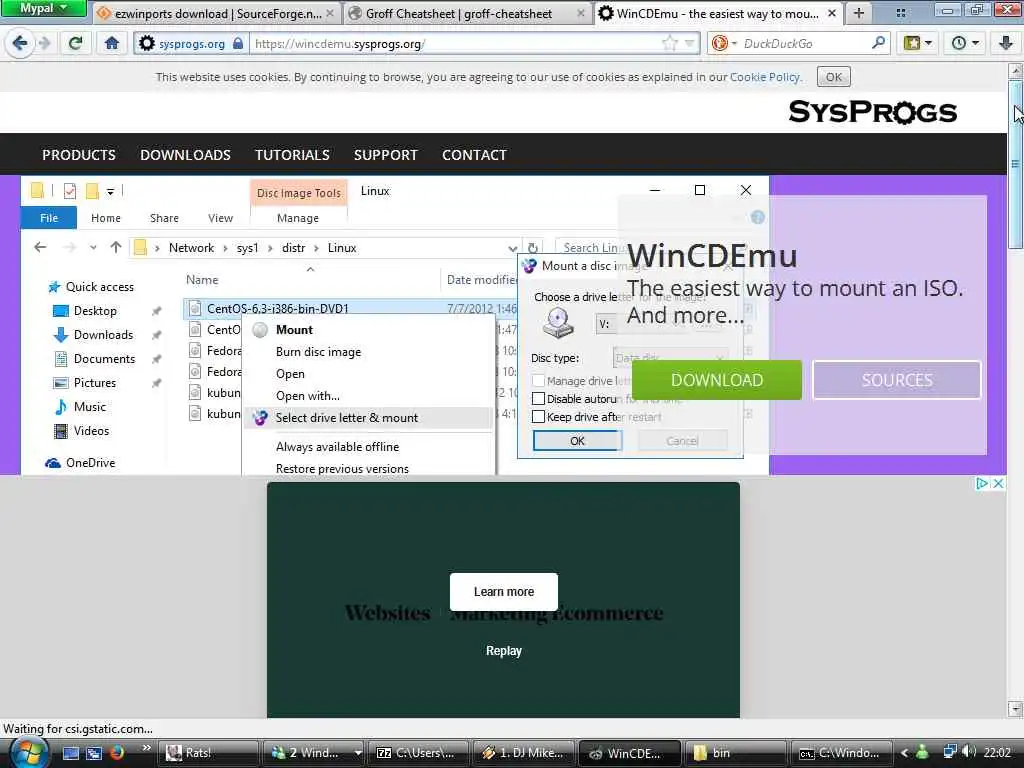Close the ad with the X icon
Viewport: 1024px width, 768px height.
click(998, 484)
